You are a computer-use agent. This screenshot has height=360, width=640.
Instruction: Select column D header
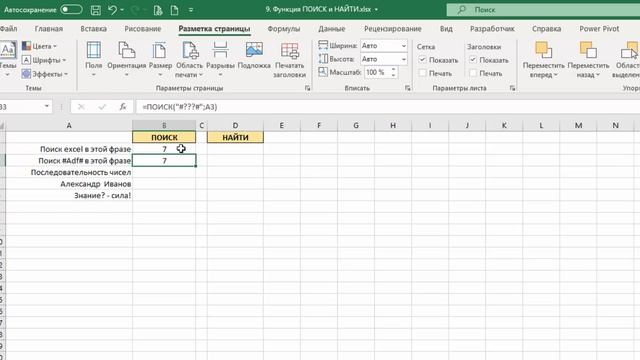[235, 125]
